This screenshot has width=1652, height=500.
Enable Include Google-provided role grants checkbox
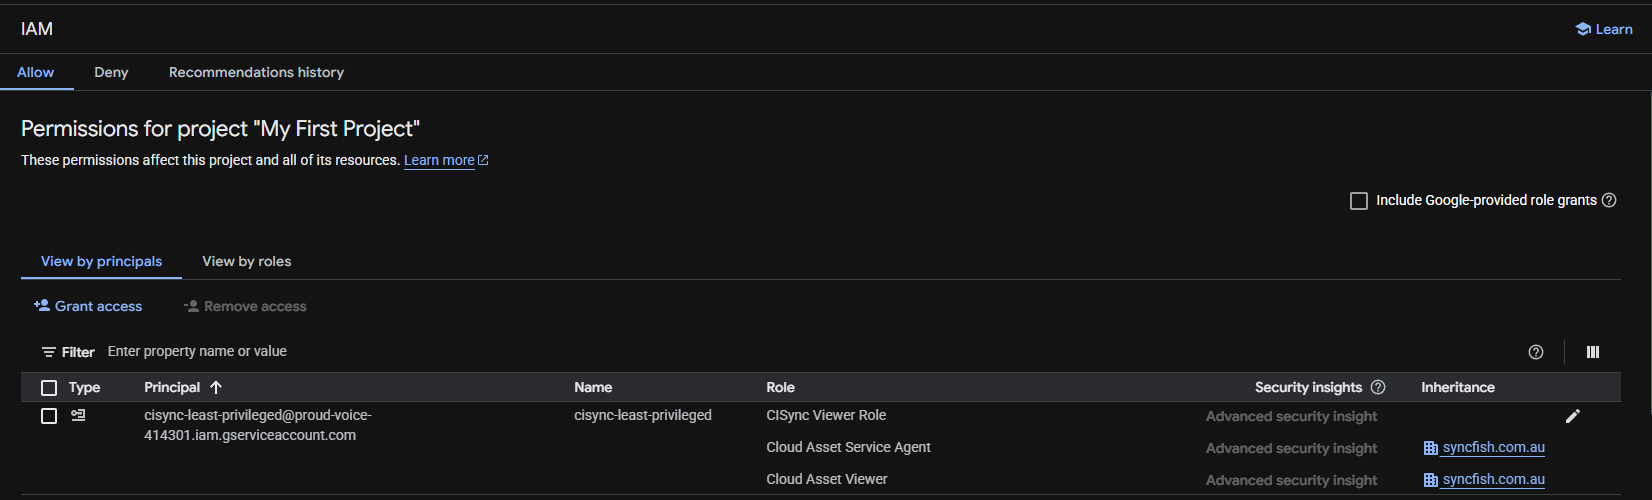click(x=1359, y=201)
